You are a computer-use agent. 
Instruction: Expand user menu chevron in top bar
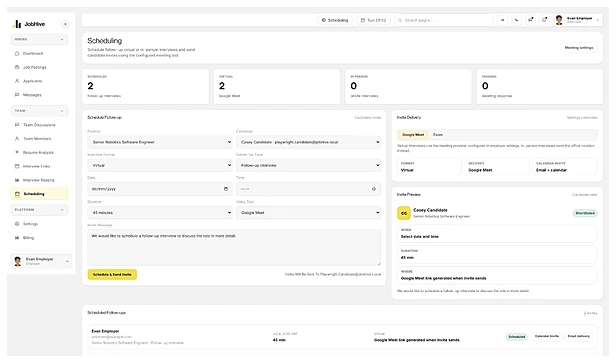pos(598,20)
